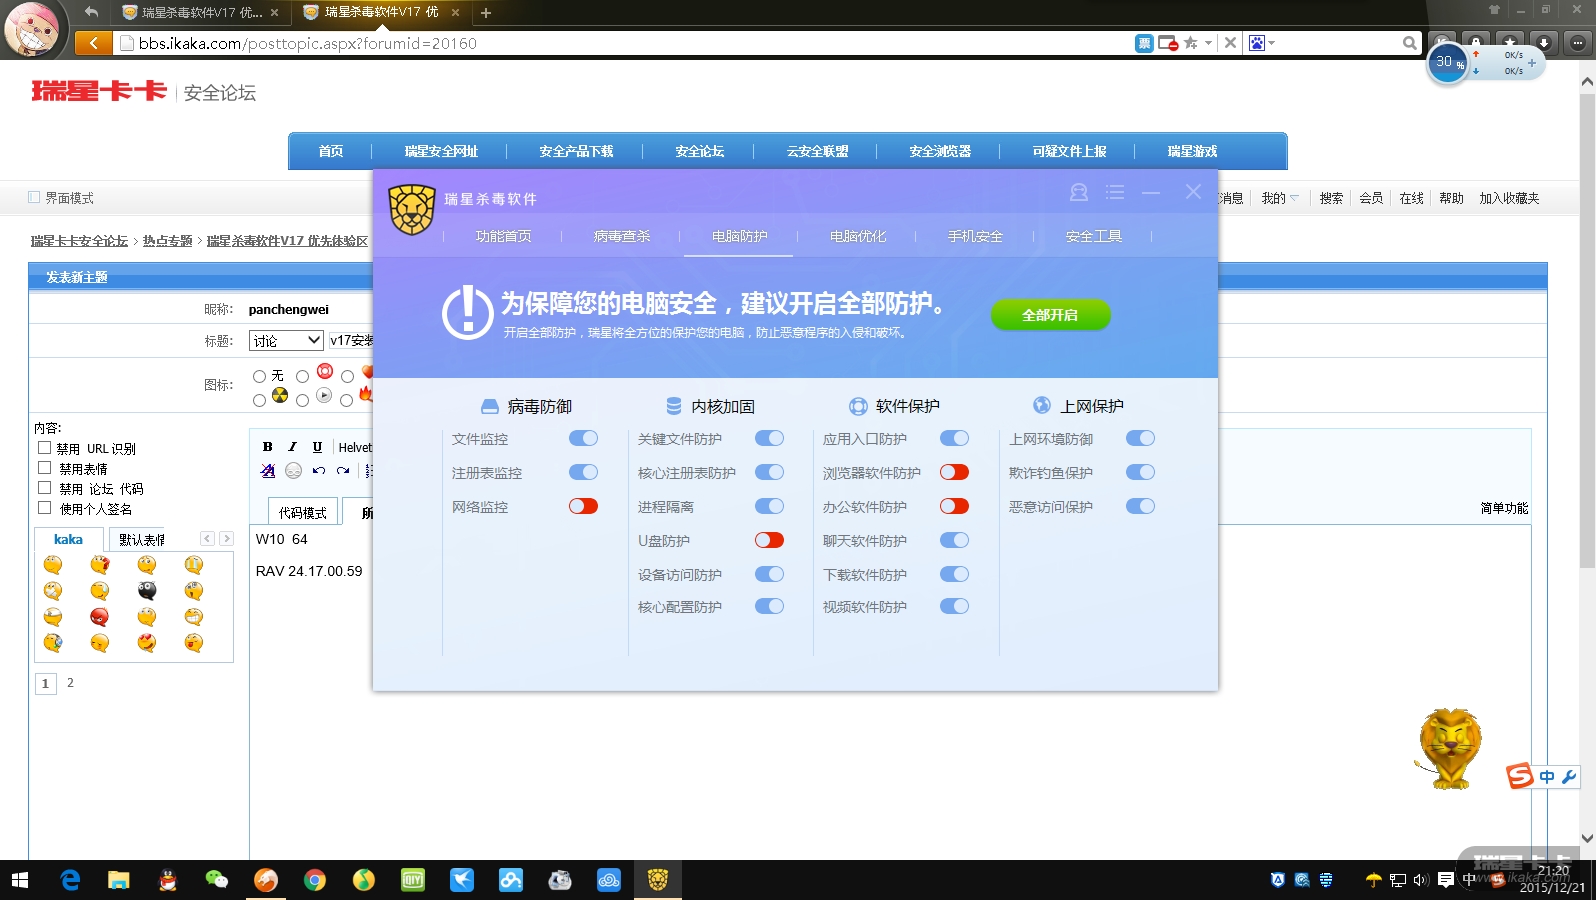The height and width of the screenshot is (900, 1596).
Task: Open a new browser tab with plus icon
Action: (486, 13)
